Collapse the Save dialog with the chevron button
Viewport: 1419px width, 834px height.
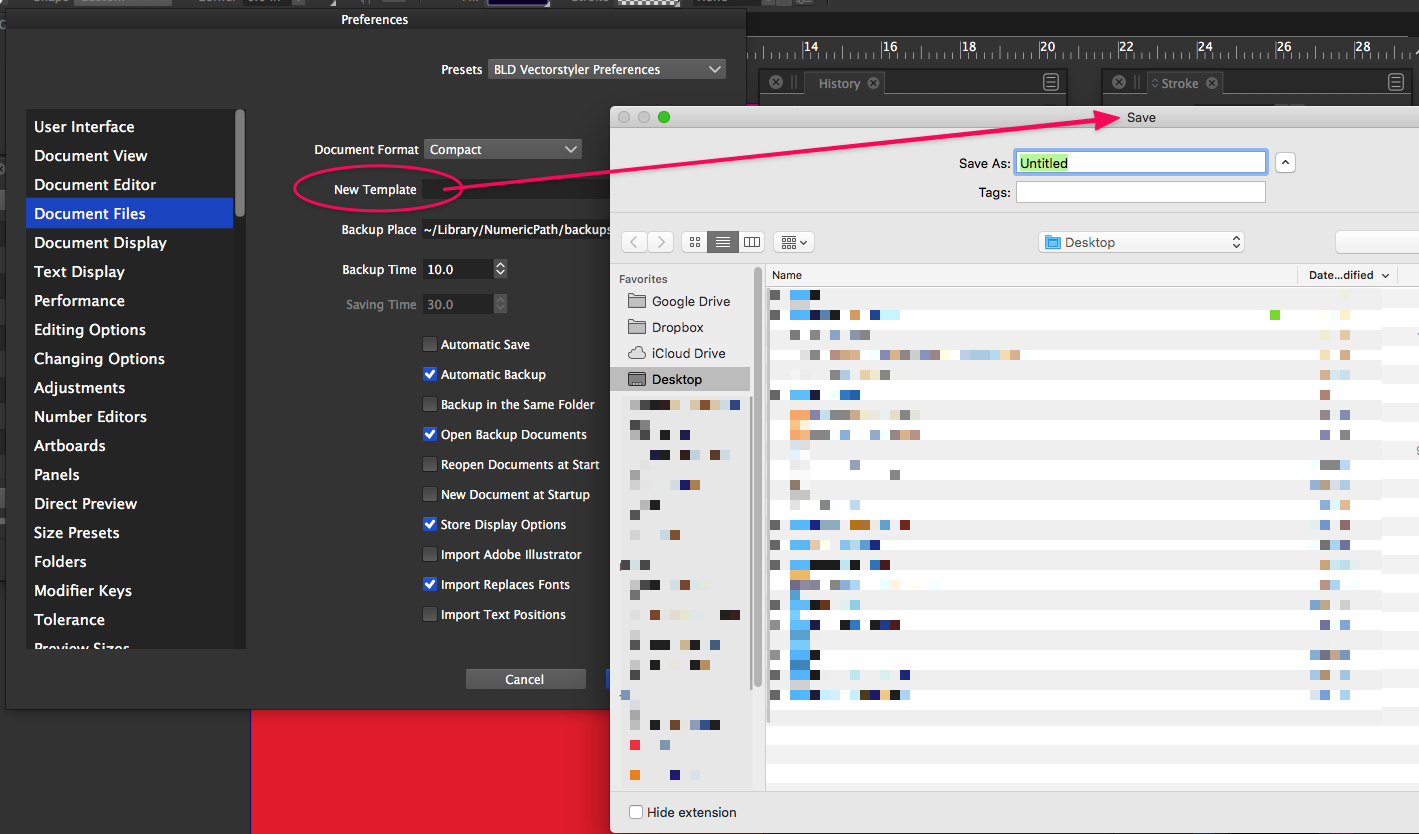[x=1286, y=163]
